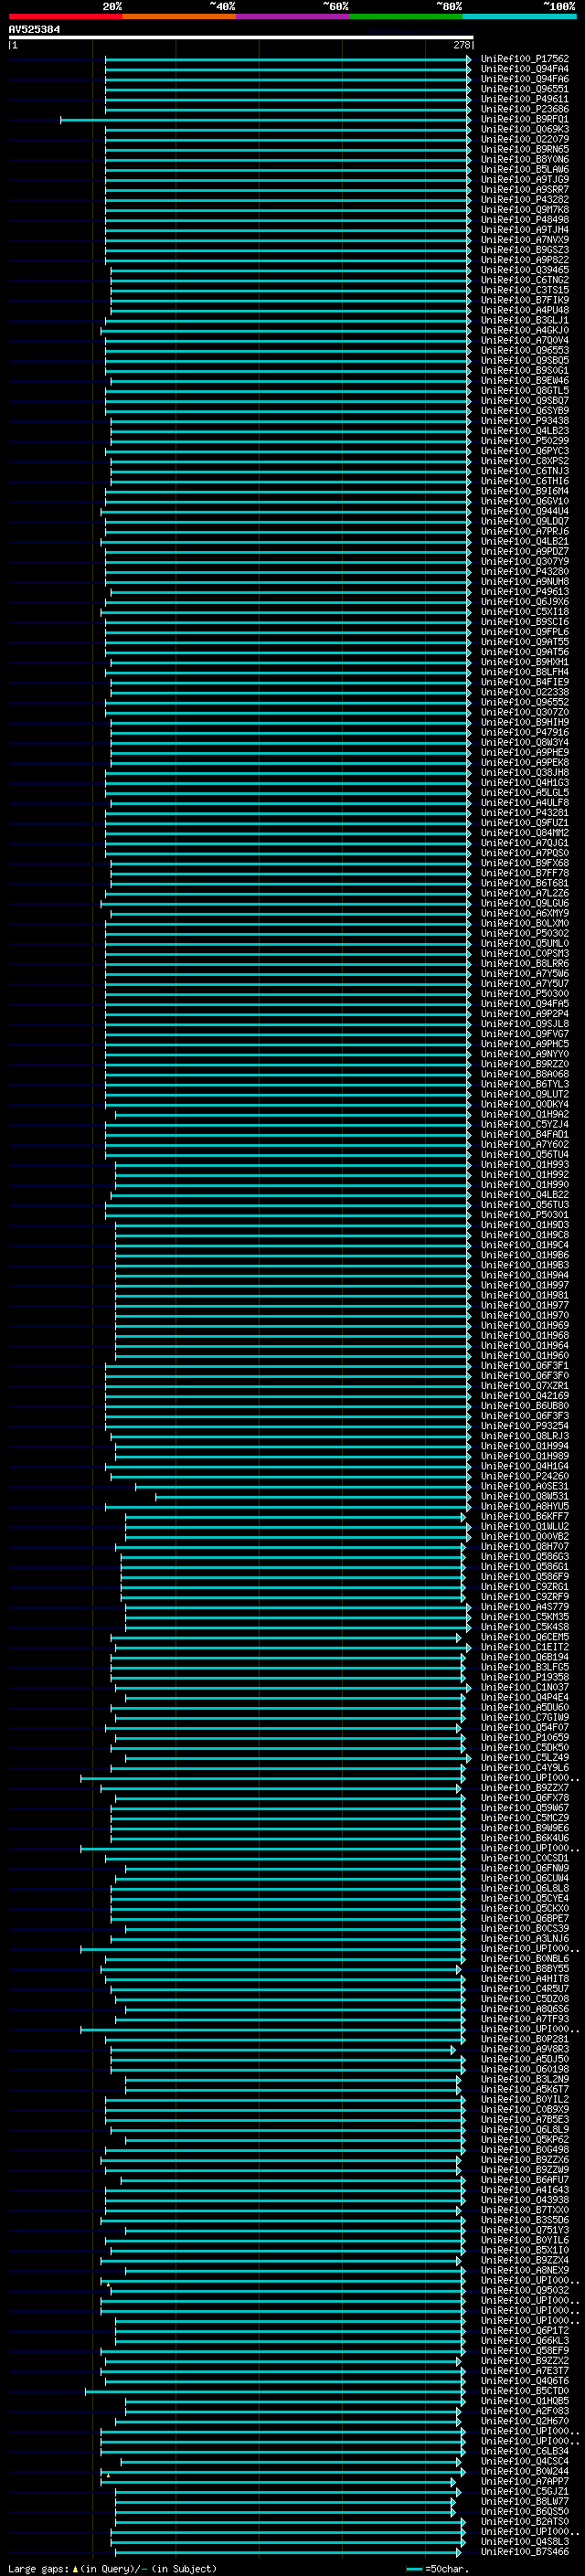The height and width of the screenshot is (2576, 585).
Task: Click the alignment bar for UniRef100_Q8W531
Action: [x=313, y=1496]
